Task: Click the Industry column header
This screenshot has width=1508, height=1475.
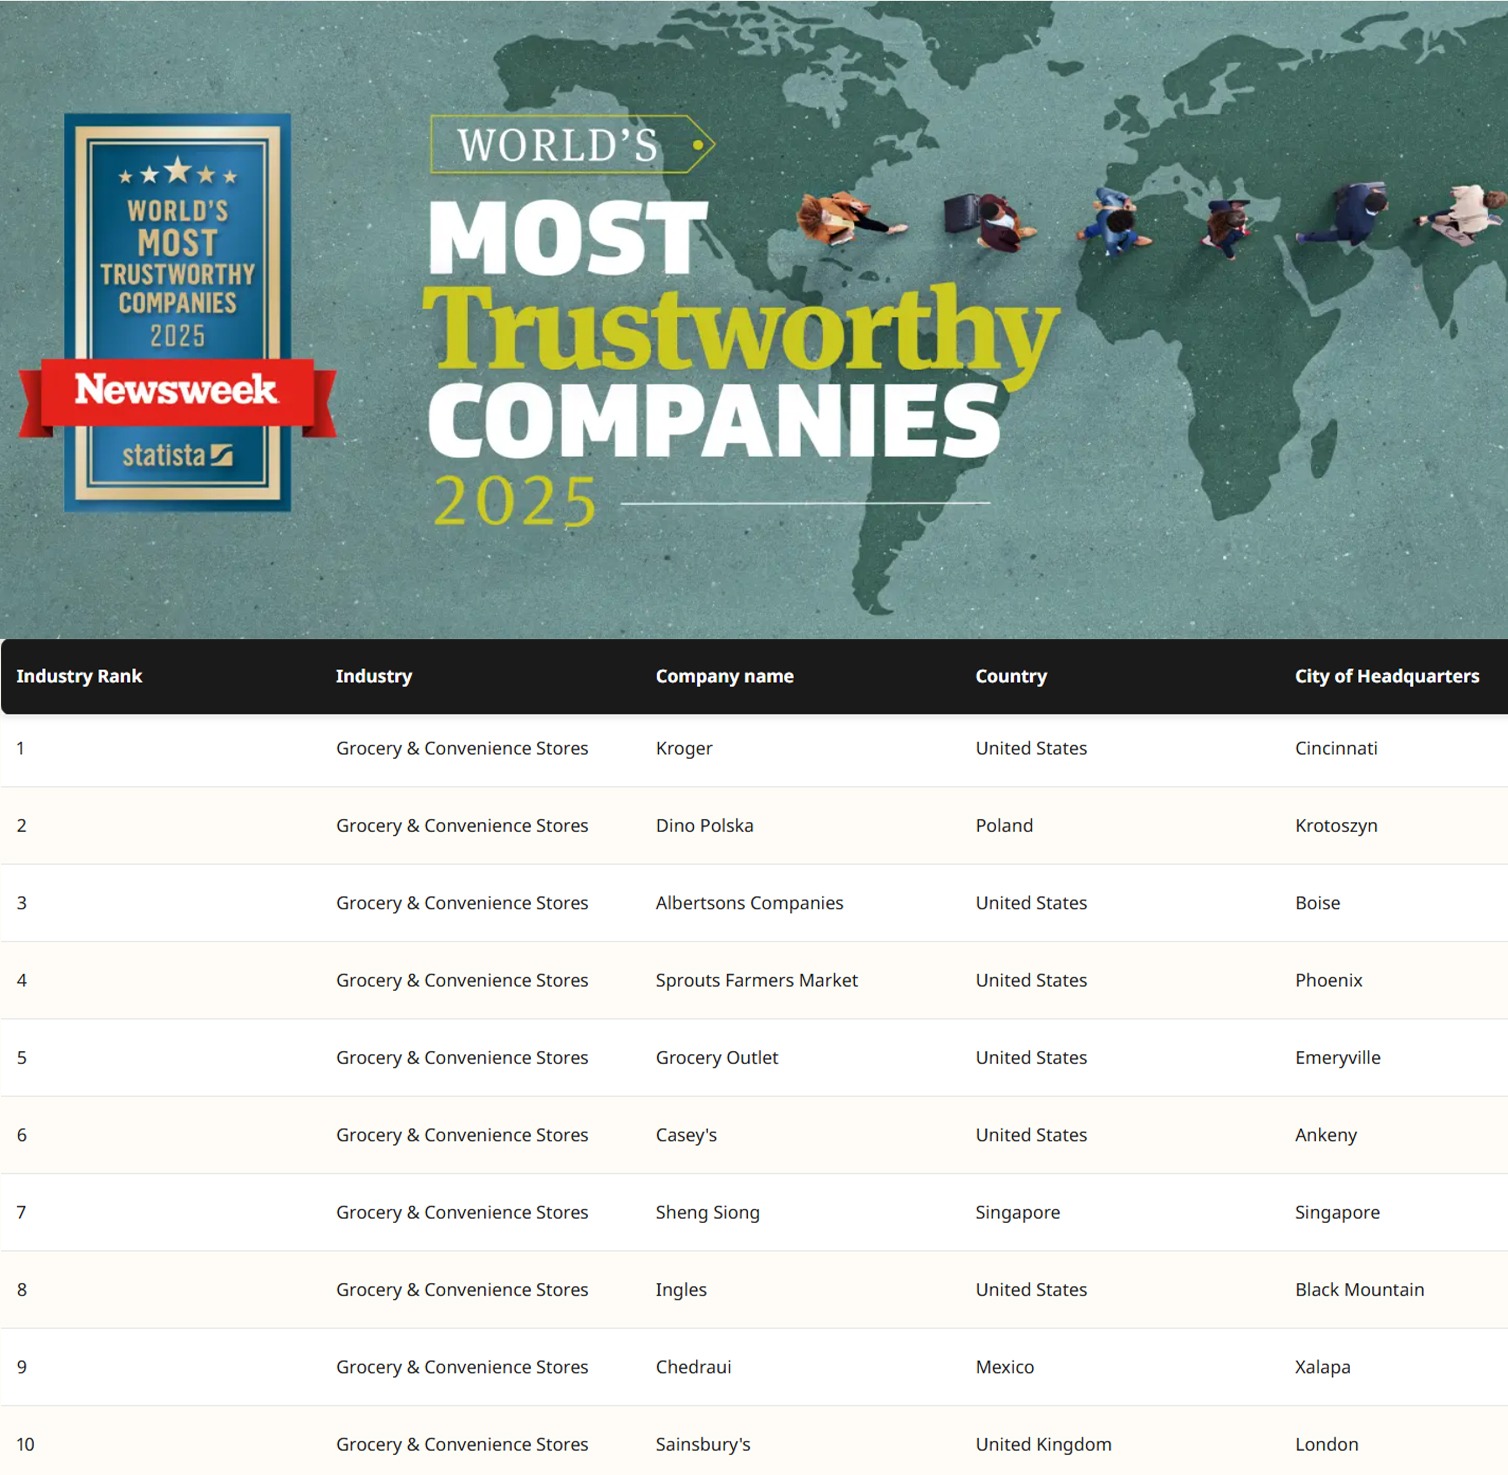Action: click(373, 676)
